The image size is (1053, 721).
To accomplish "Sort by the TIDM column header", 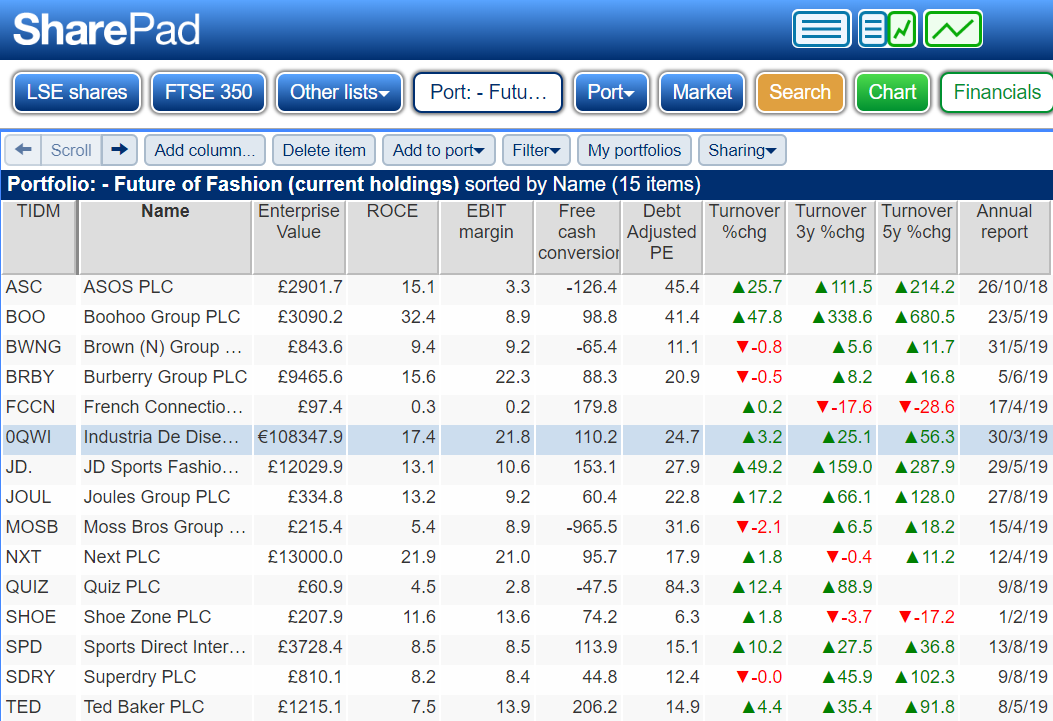I will click(x=39, y=237).
